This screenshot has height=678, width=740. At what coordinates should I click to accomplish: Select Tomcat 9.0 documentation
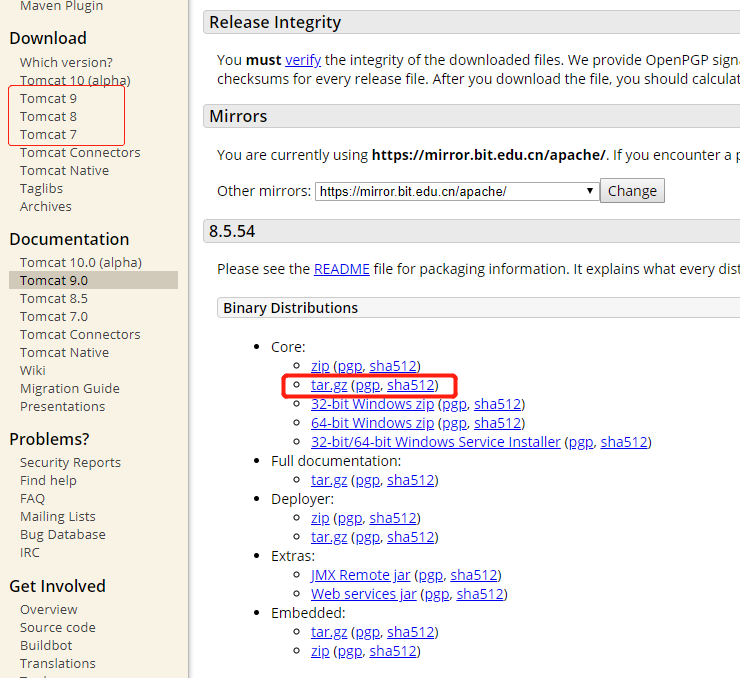tap(93, 280)
